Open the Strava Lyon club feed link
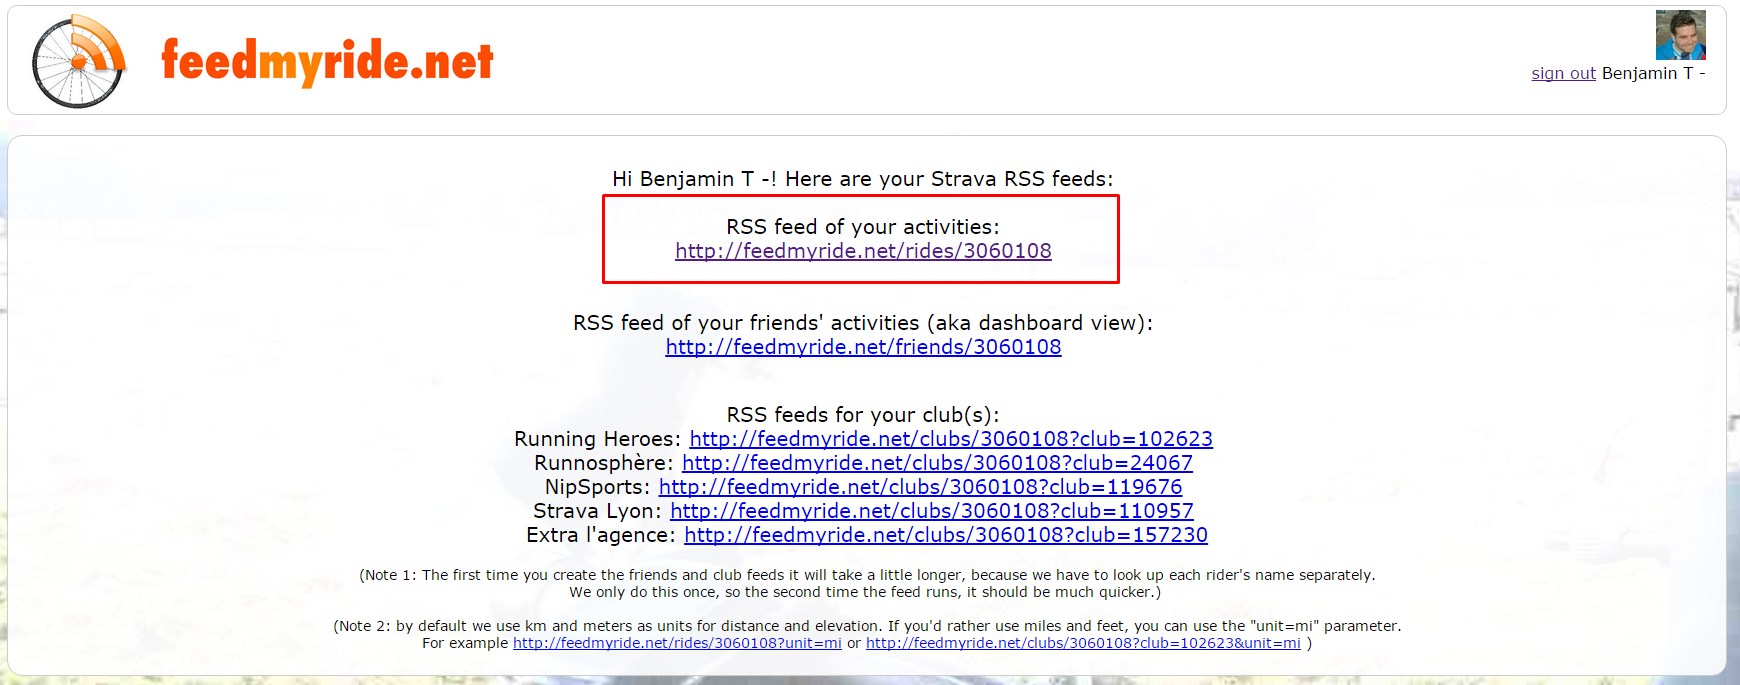The image size is (1740, 685). pyautogui.click(x=931, y=512)
